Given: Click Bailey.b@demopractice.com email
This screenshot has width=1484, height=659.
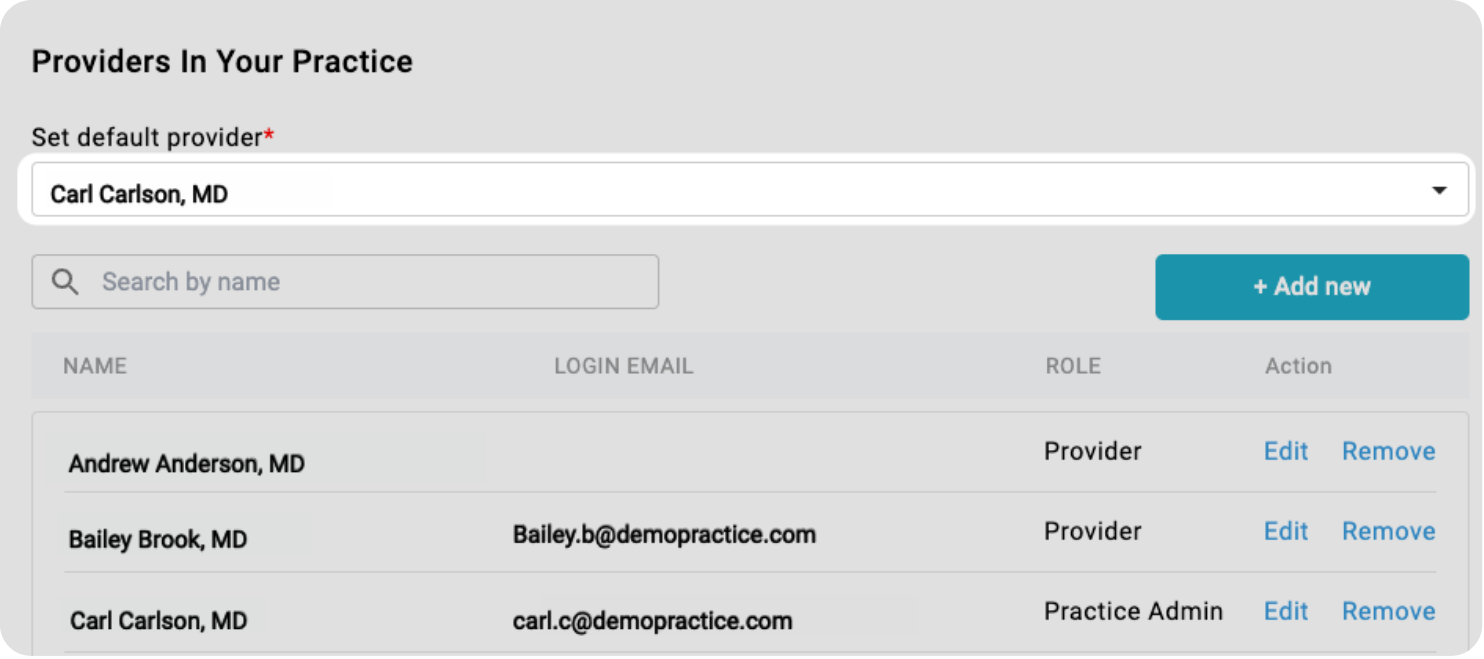Looking at the screenshot, I should [664, 535].
